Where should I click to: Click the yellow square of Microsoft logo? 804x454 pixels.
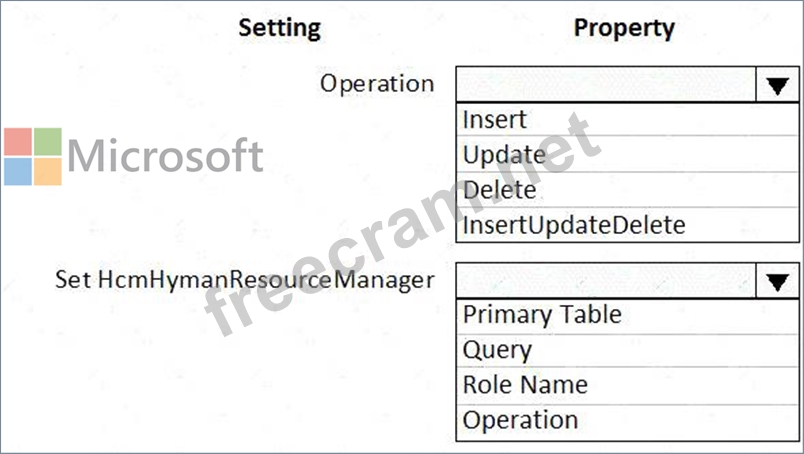[47, 171]
